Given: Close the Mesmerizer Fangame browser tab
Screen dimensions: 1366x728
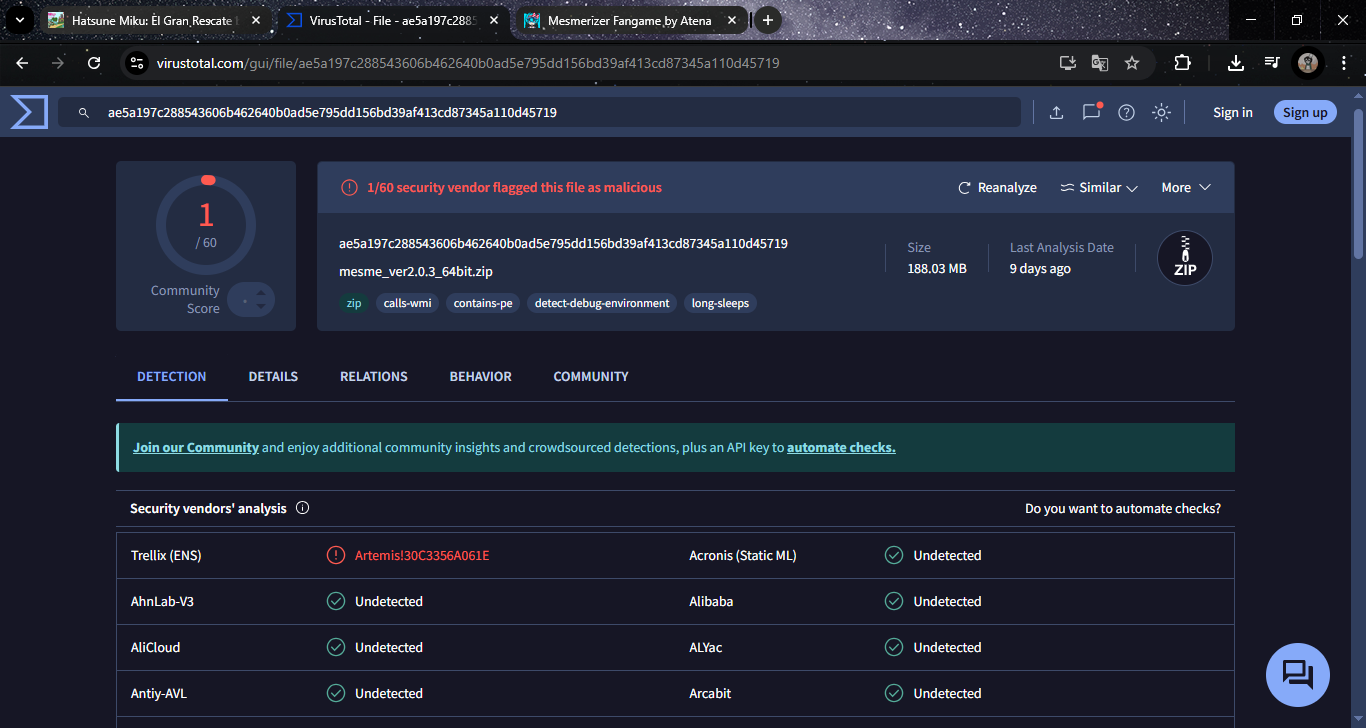Looking at the screenshot, I should (x=731, y=20).
